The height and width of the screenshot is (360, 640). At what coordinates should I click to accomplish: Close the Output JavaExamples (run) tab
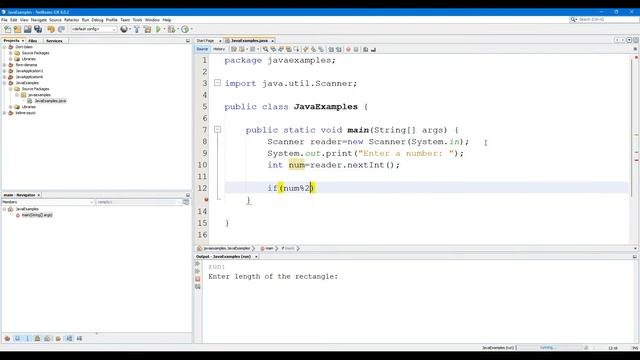click(x=256, y=257)
